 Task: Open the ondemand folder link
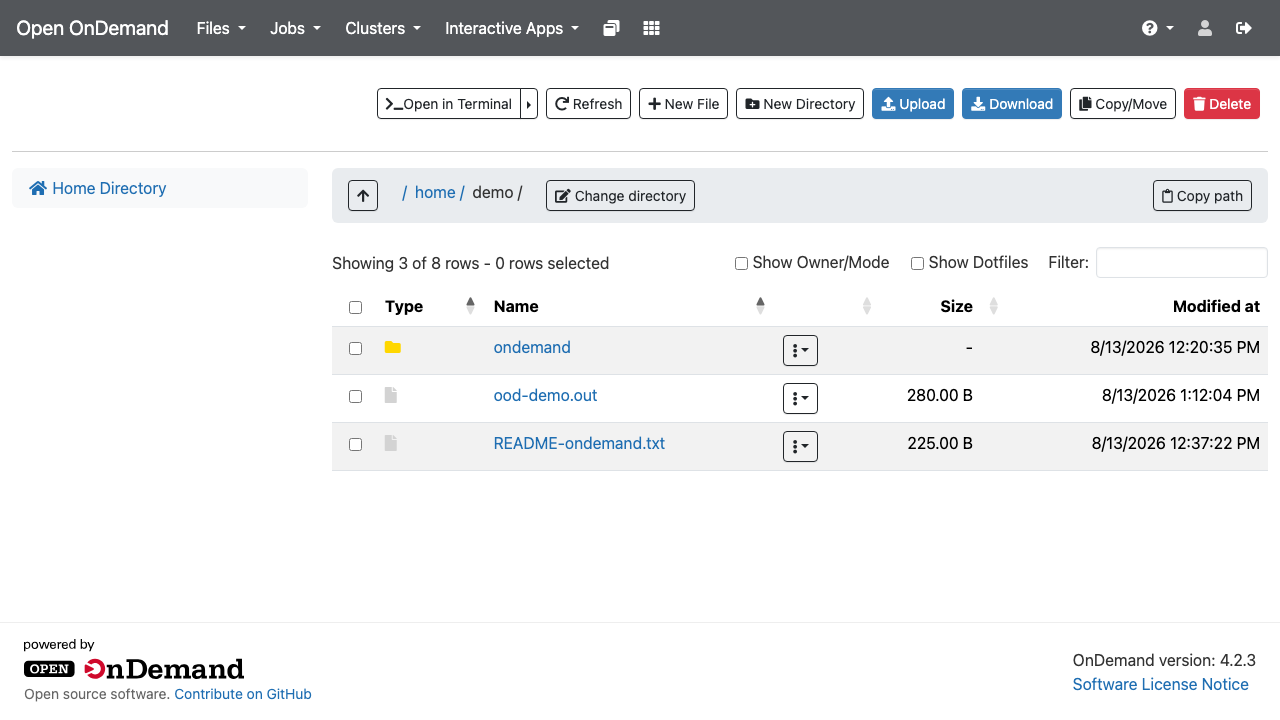click(532, 348)
